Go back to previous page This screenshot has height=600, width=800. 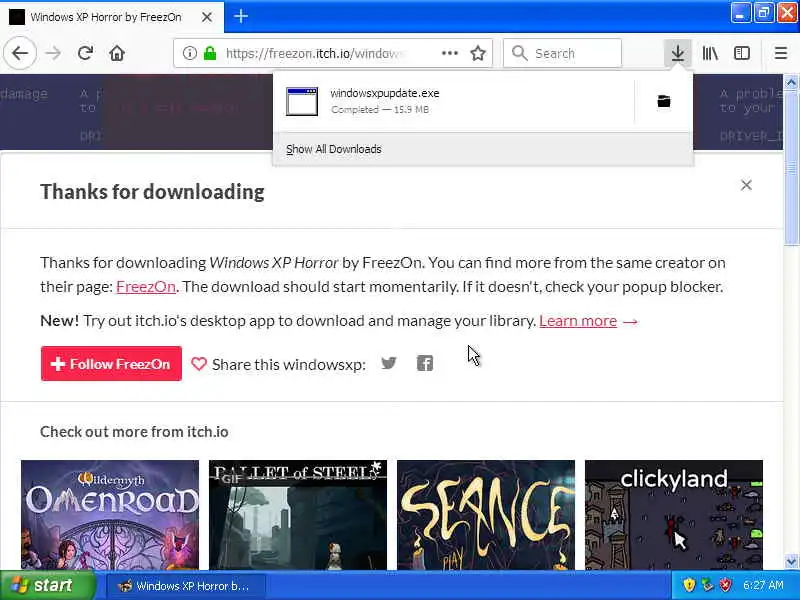tap(20, 53)
